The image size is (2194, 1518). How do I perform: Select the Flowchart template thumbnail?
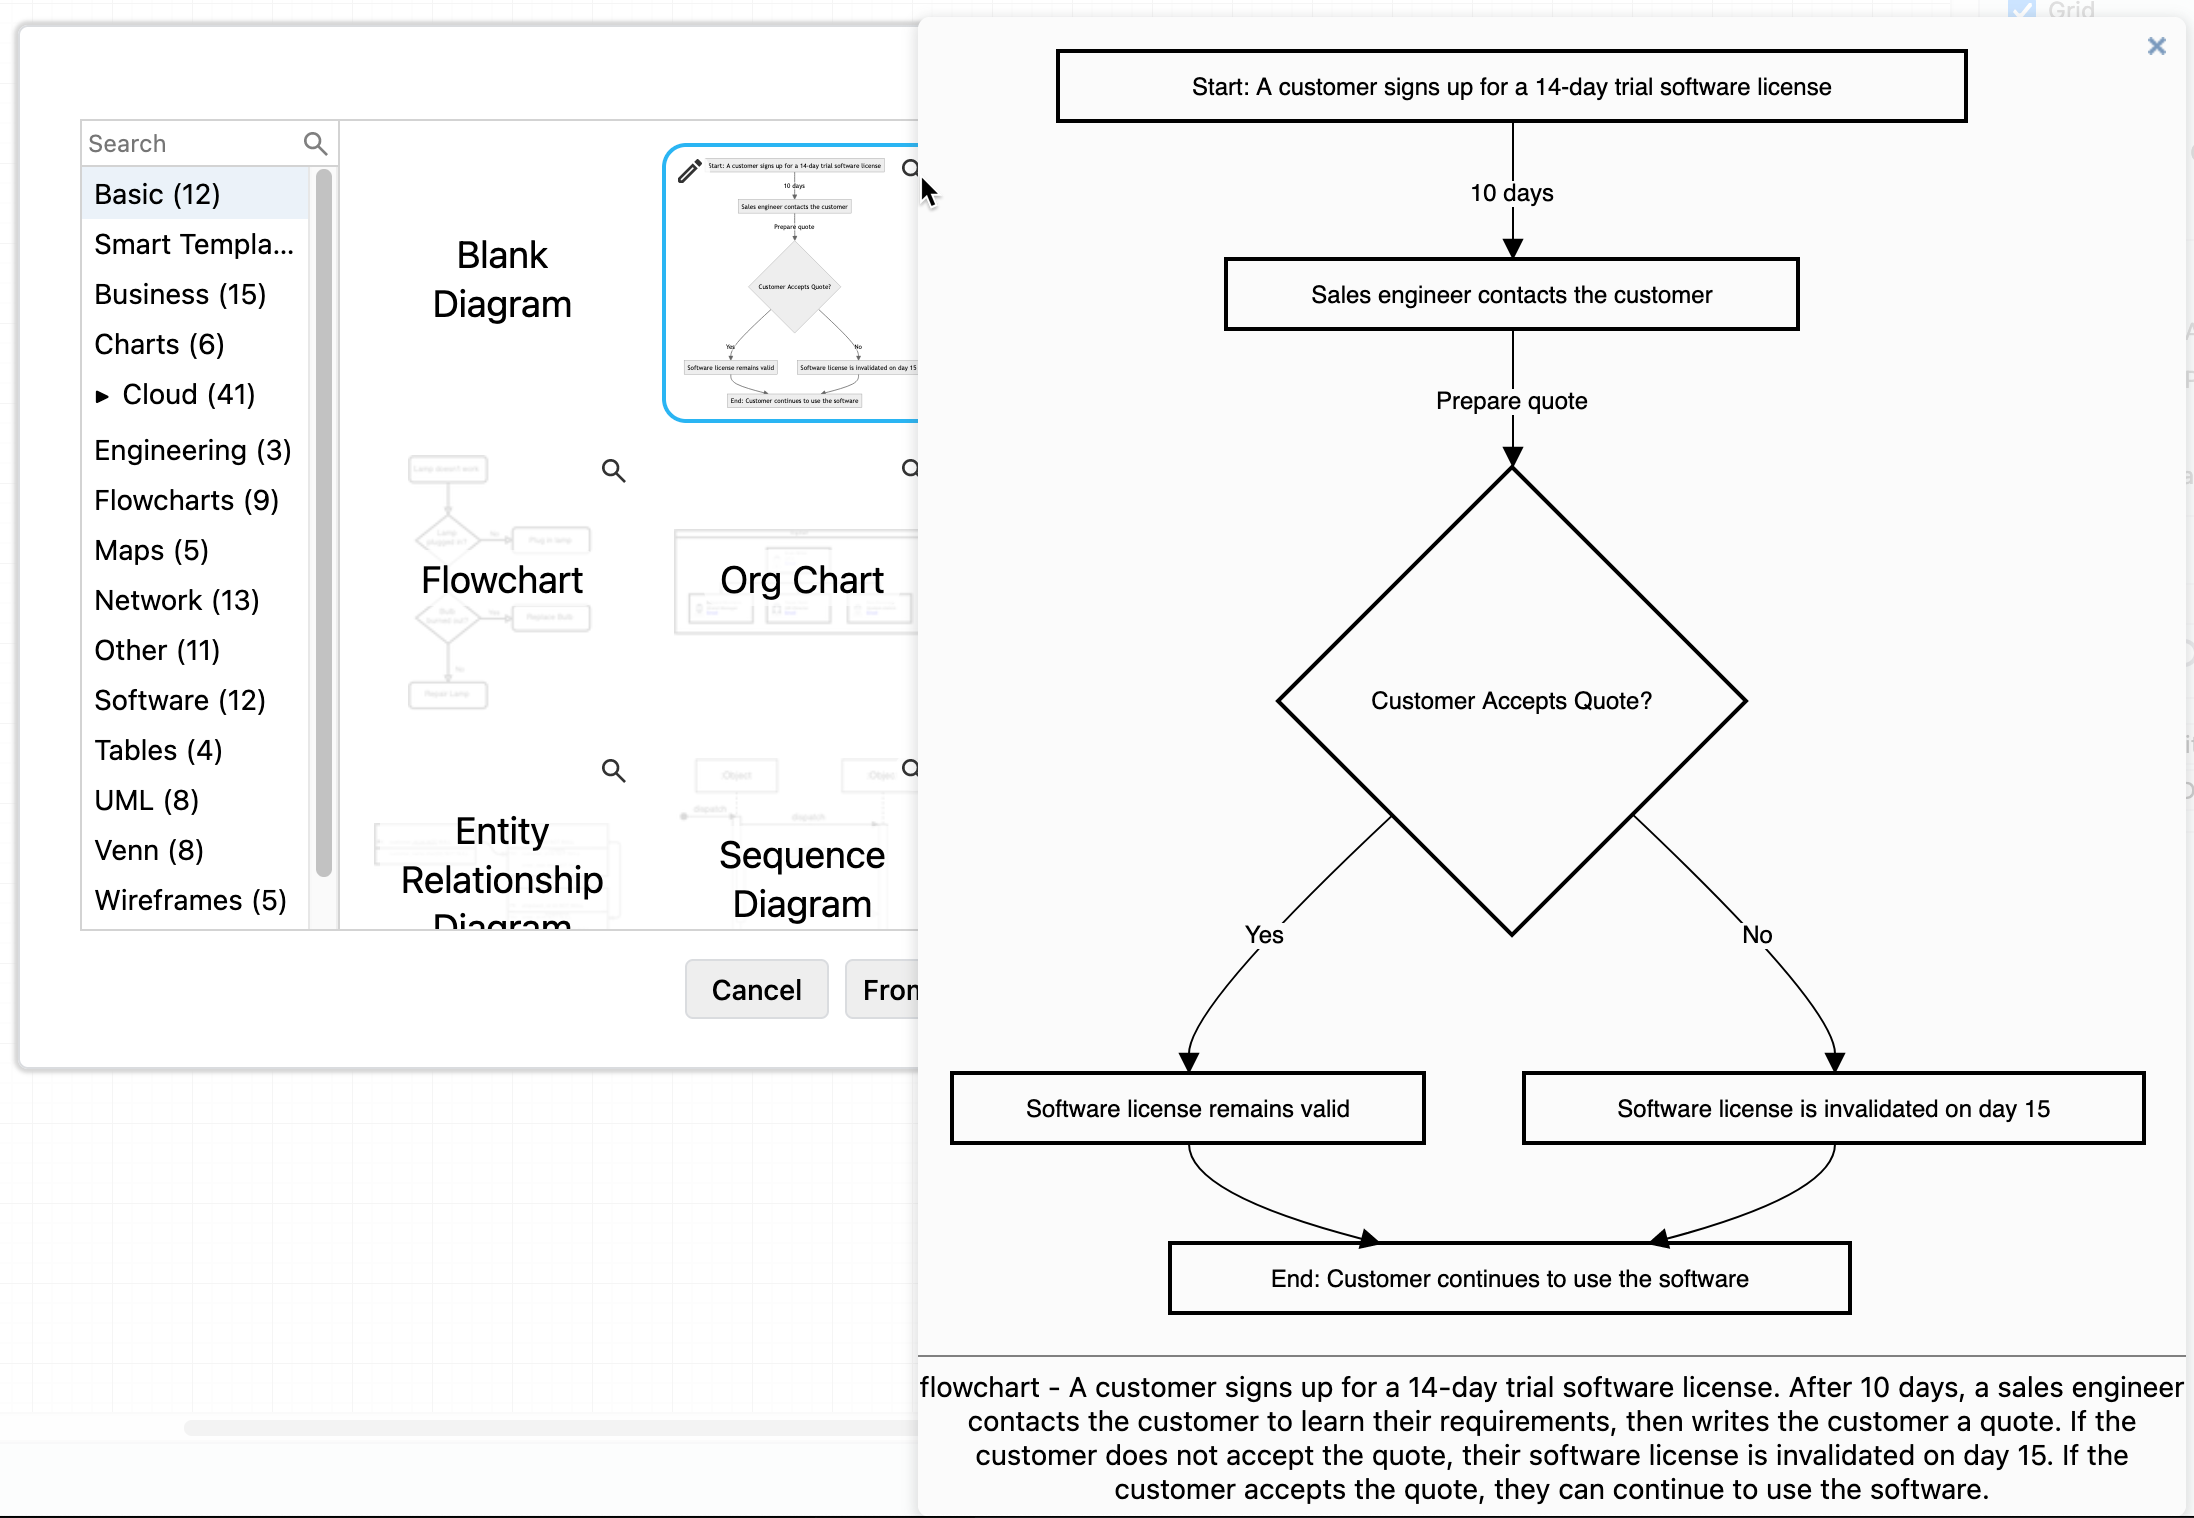pos(500,580)
